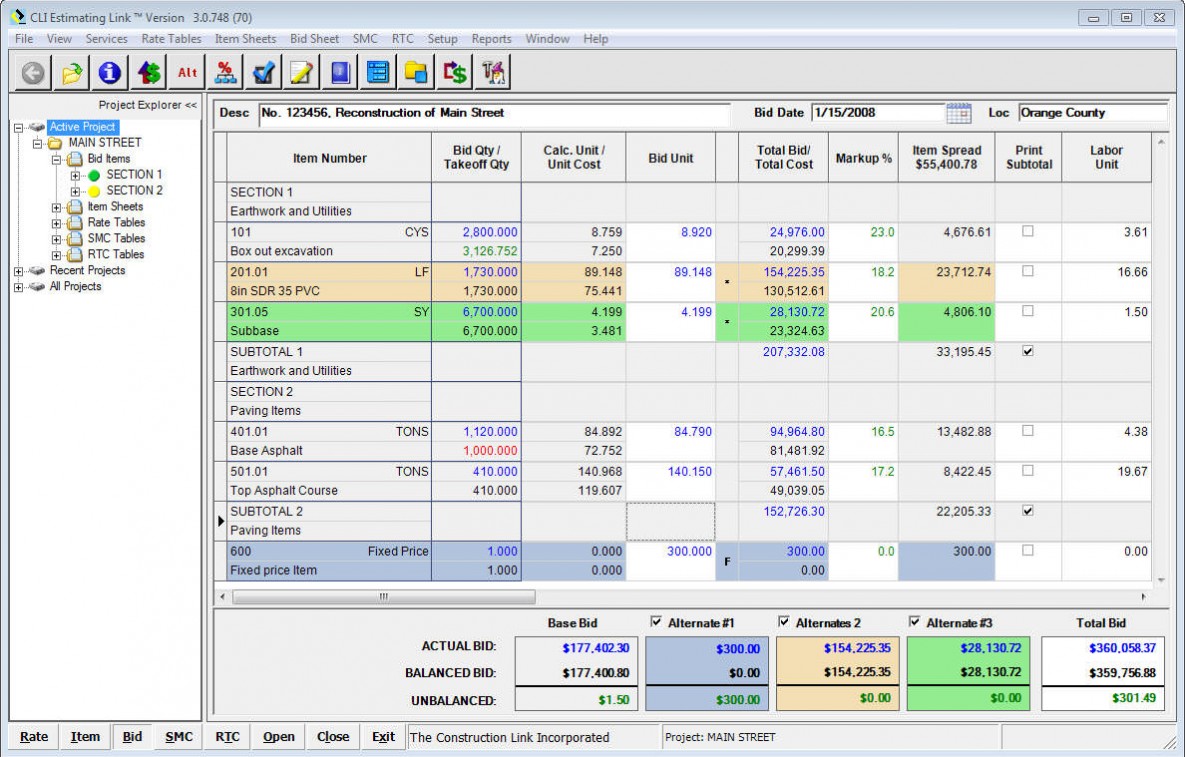Click the blue list form icon
This screenshot has height=757, width=1185.
377,73
